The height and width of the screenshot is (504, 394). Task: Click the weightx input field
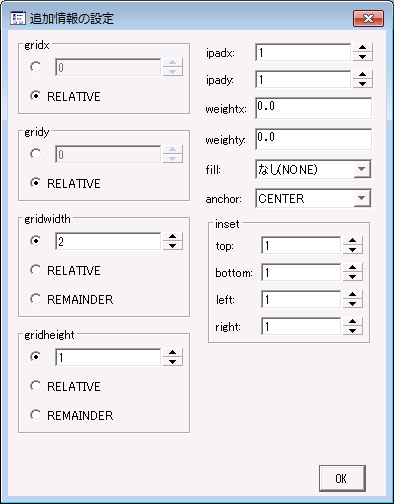coord(313,108)
